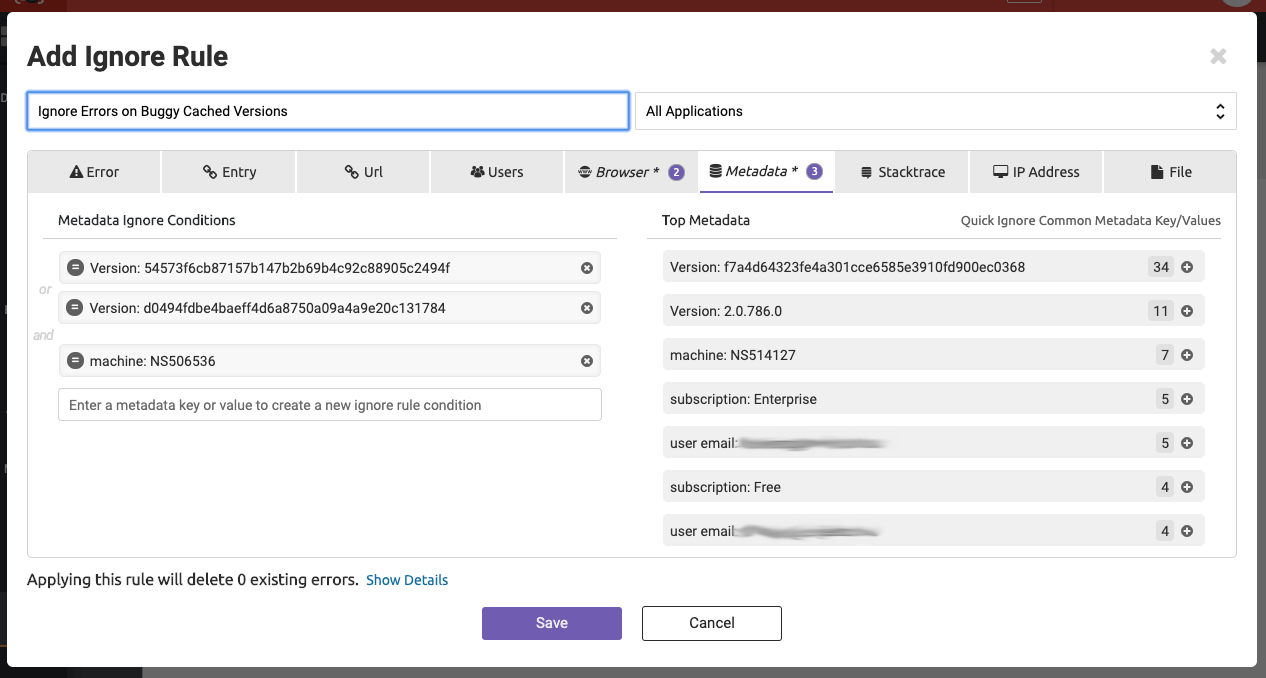Click the Browser tab badge showing 2
The width and height of the screenshot is (1266, 678).
tap(677, 172)
